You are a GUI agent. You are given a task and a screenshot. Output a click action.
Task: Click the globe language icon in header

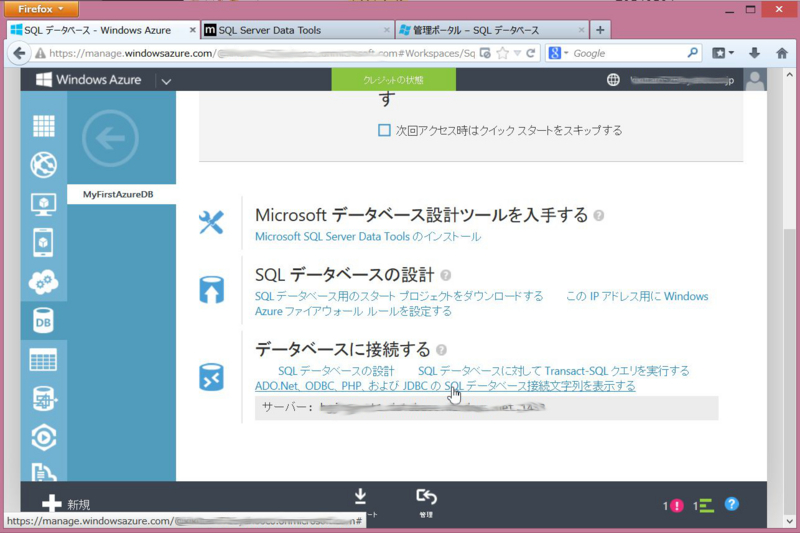tap(613, 80)
